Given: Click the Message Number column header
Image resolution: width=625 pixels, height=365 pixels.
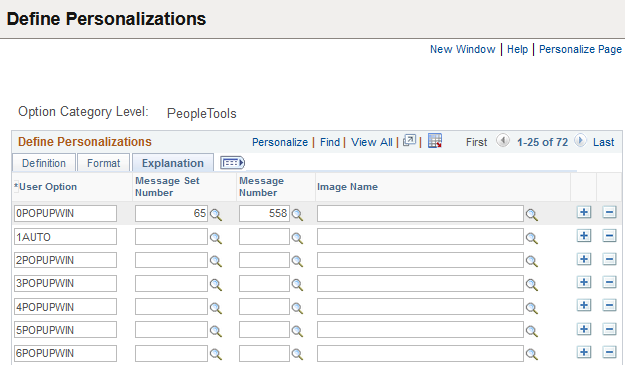Looking at the screenshot, I should pos(261,186).
